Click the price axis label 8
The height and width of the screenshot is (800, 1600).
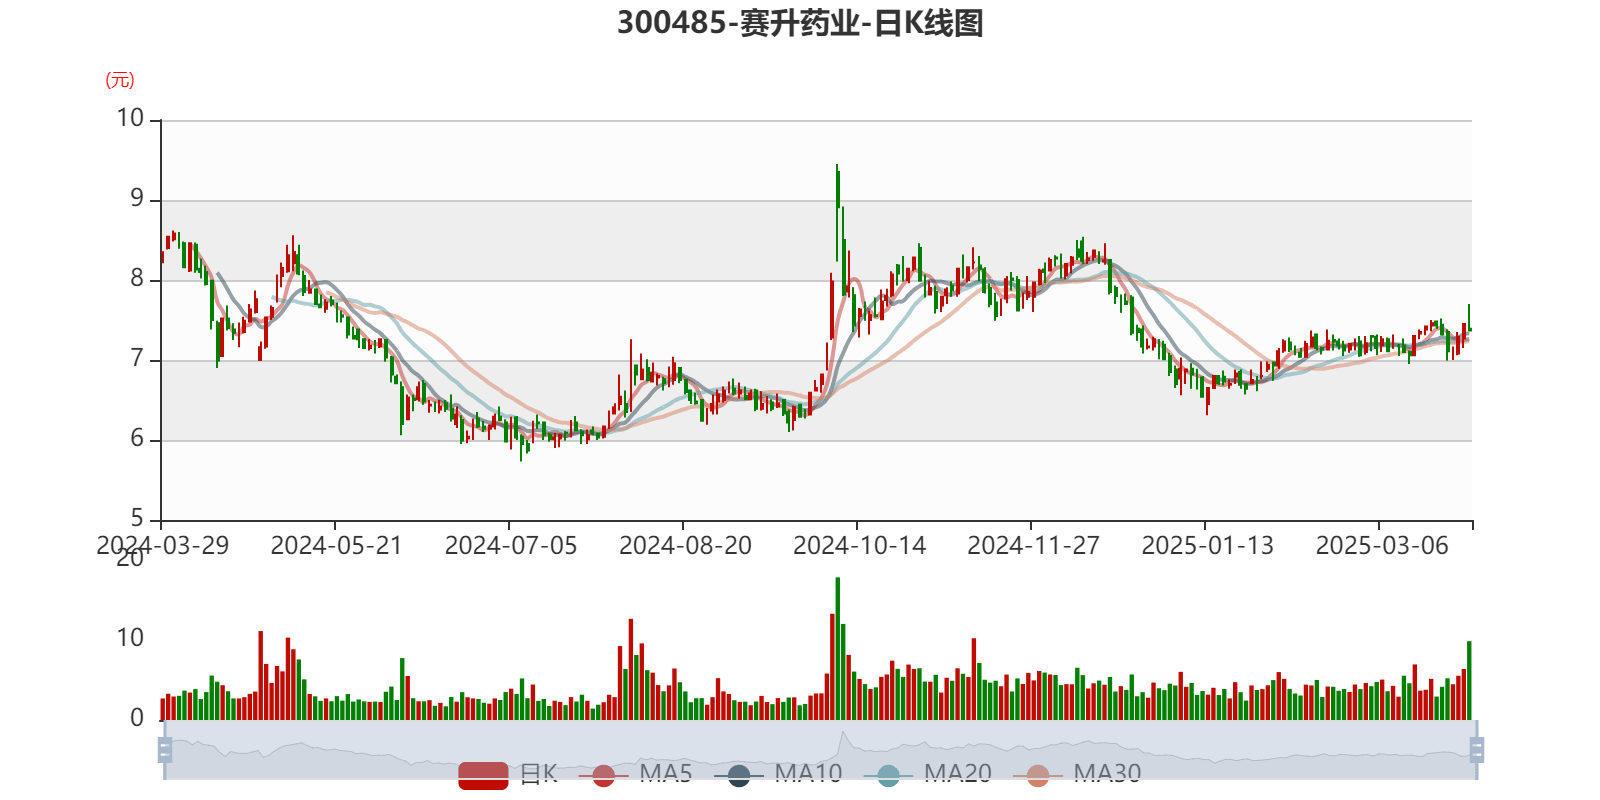tap(137, 279)
